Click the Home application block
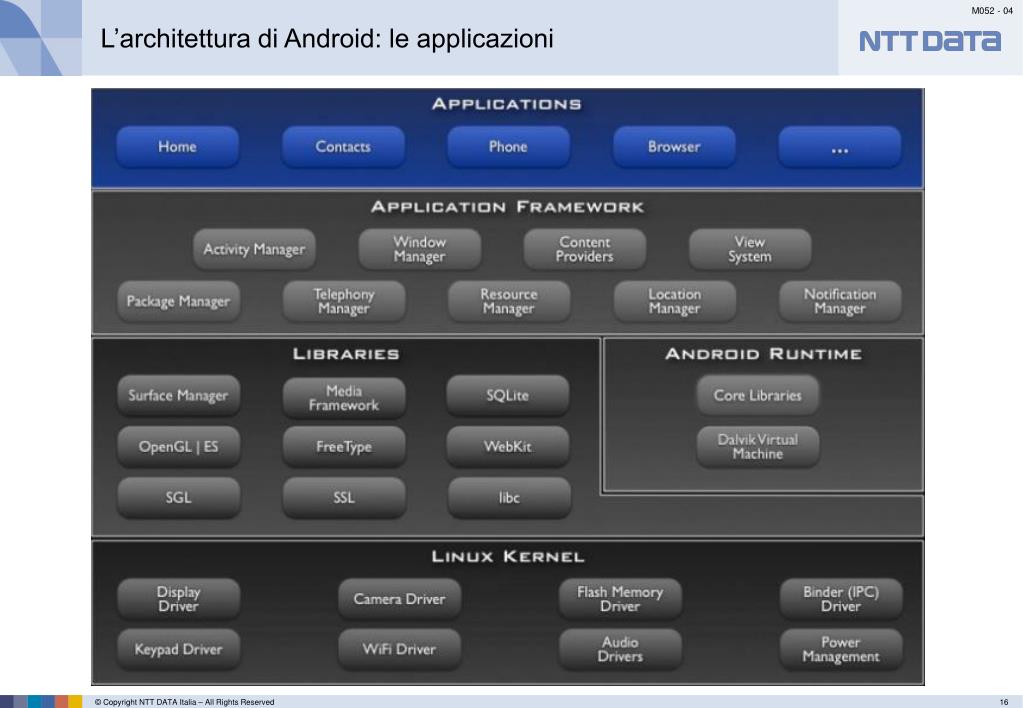This screenshot has height=708, width=1023. pyautogui.click(x=177, y=147)
